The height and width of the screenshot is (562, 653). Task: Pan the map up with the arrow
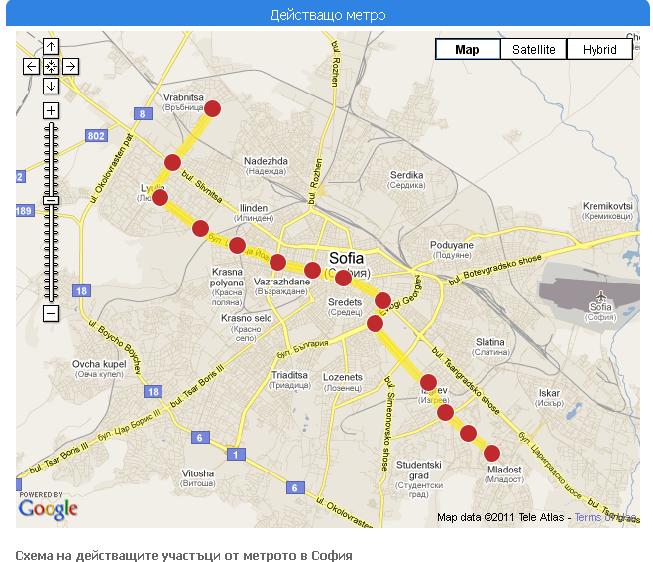click(x=51, y=46)
